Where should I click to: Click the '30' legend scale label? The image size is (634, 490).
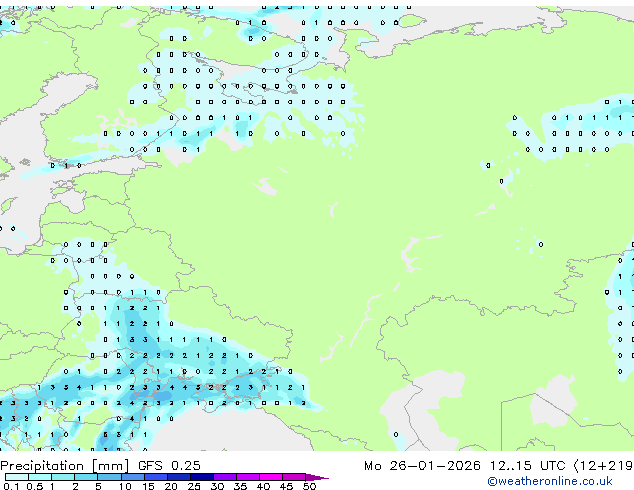[217, 486]
